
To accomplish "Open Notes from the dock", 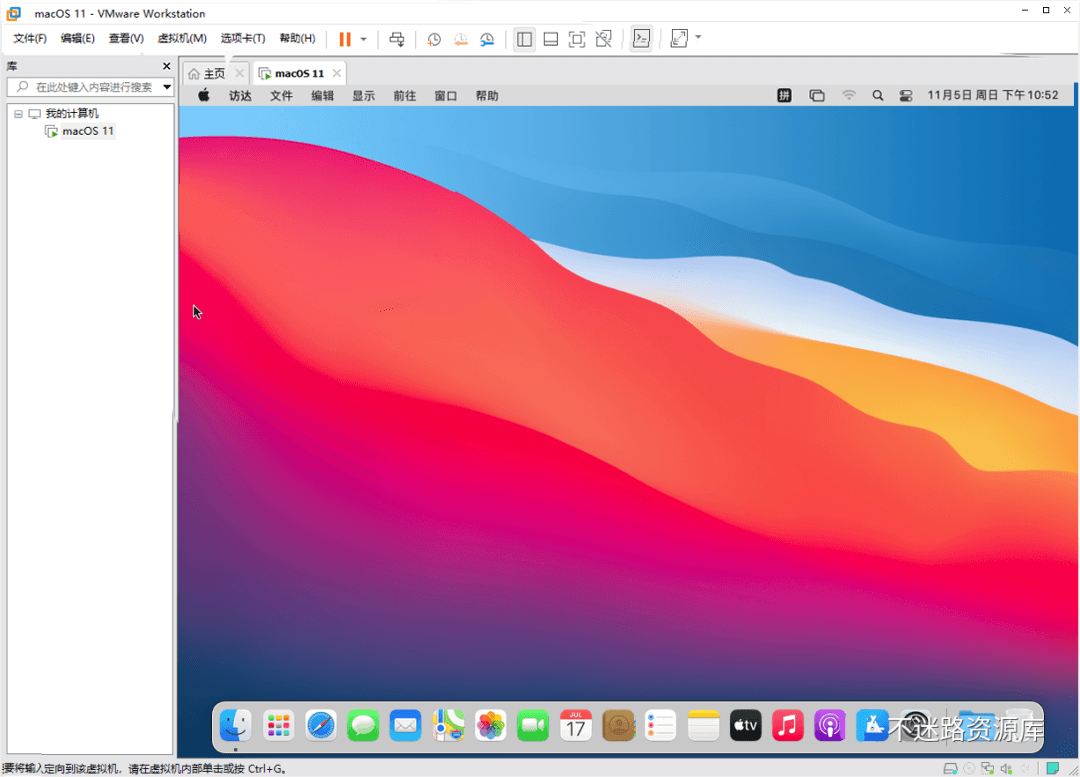I will (x=703, y=725).
